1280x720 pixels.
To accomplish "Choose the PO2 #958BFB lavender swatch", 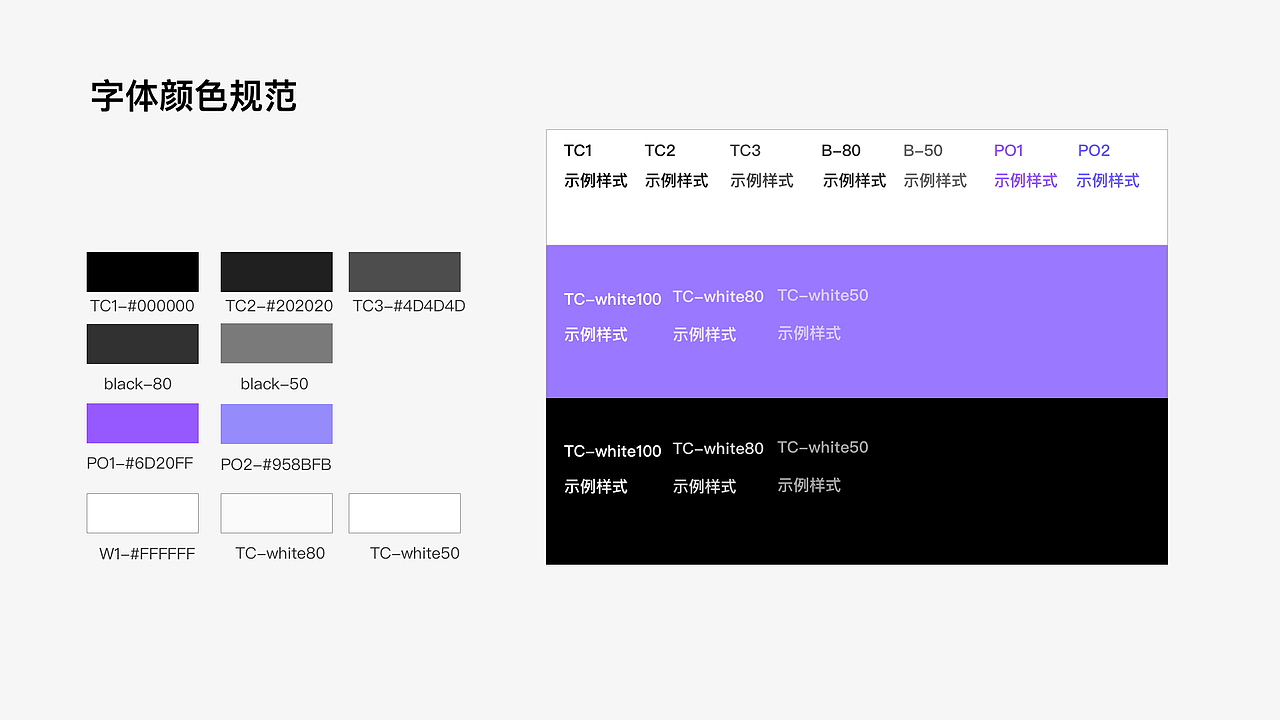I will point(276,424).
